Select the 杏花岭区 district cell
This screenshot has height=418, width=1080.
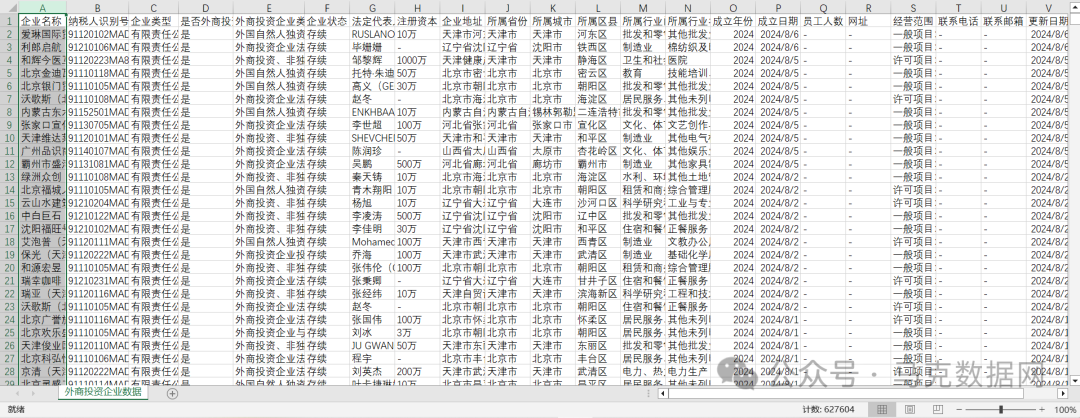click(x=597, y=151)
